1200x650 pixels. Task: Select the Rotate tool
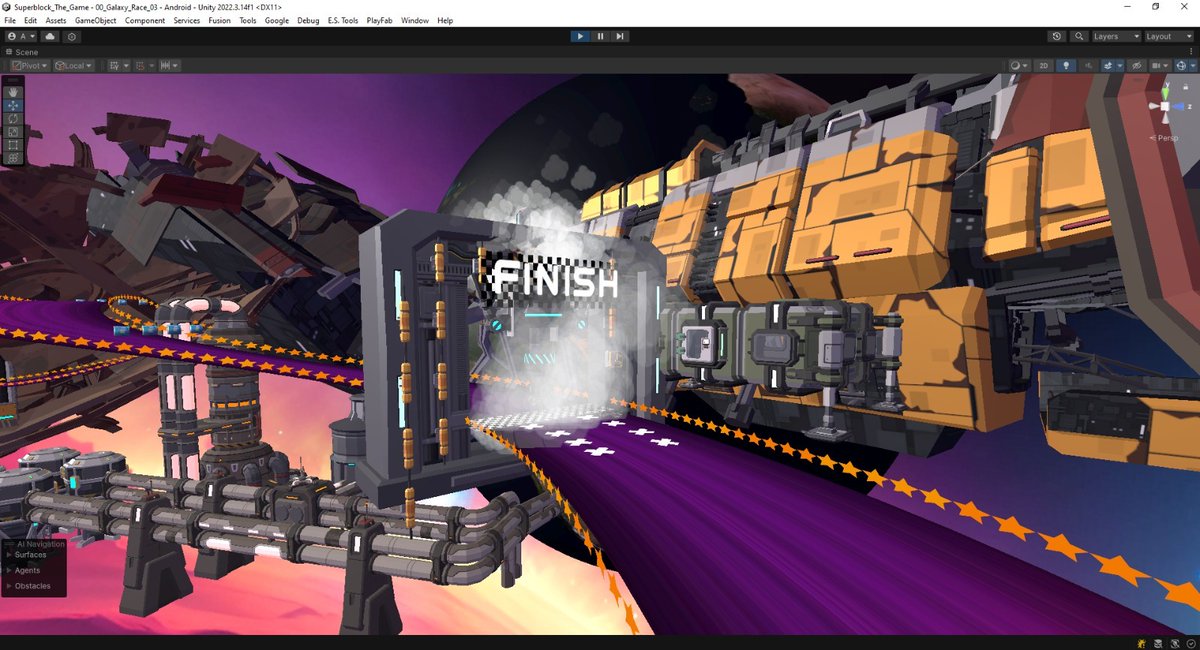(x=14, y=118)
